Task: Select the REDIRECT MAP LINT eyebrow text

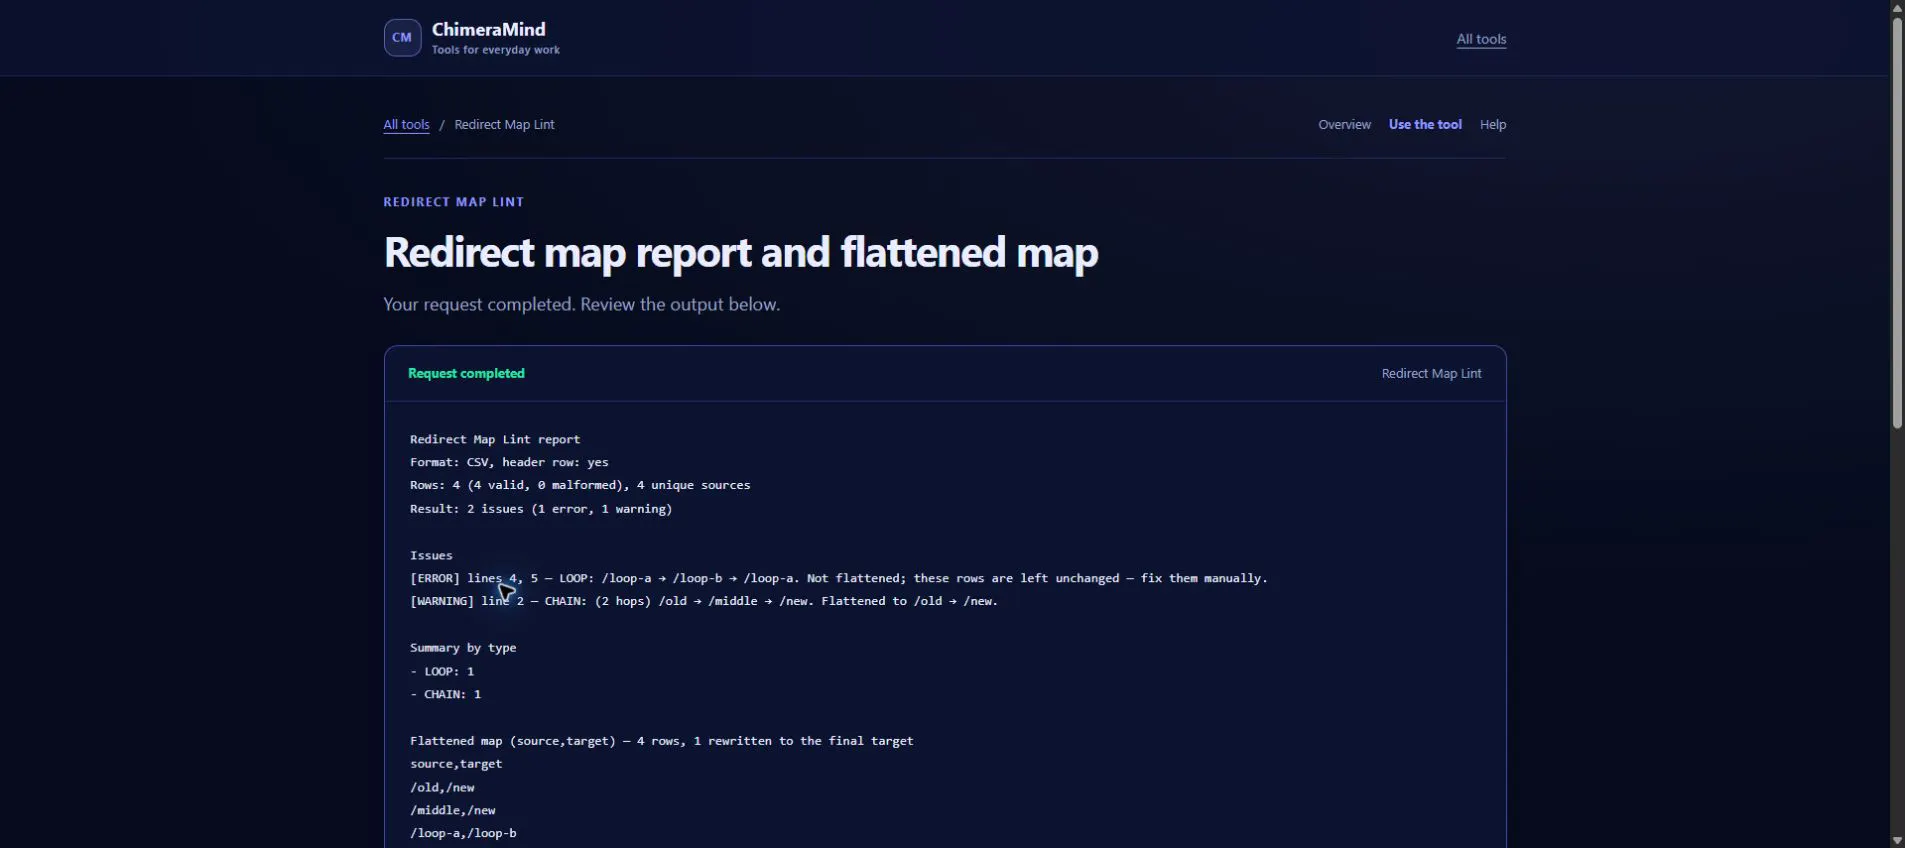Action: click(454, 202)
